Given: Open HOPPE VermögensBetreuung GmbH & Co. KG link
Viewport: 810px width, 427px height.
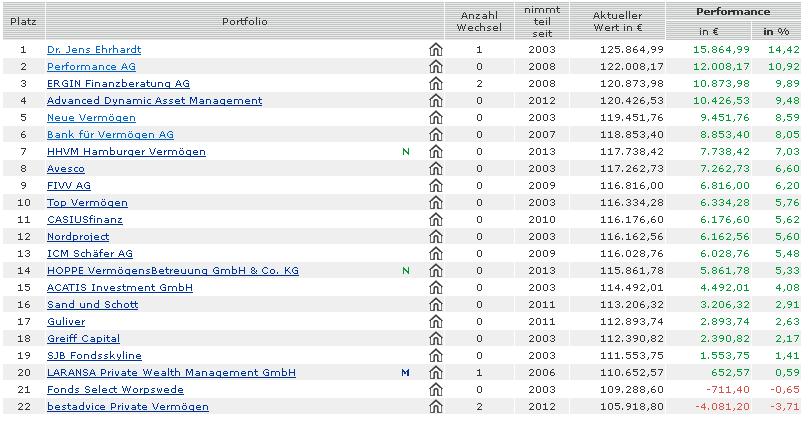Looking at the screenshot, I should [172, 271].
